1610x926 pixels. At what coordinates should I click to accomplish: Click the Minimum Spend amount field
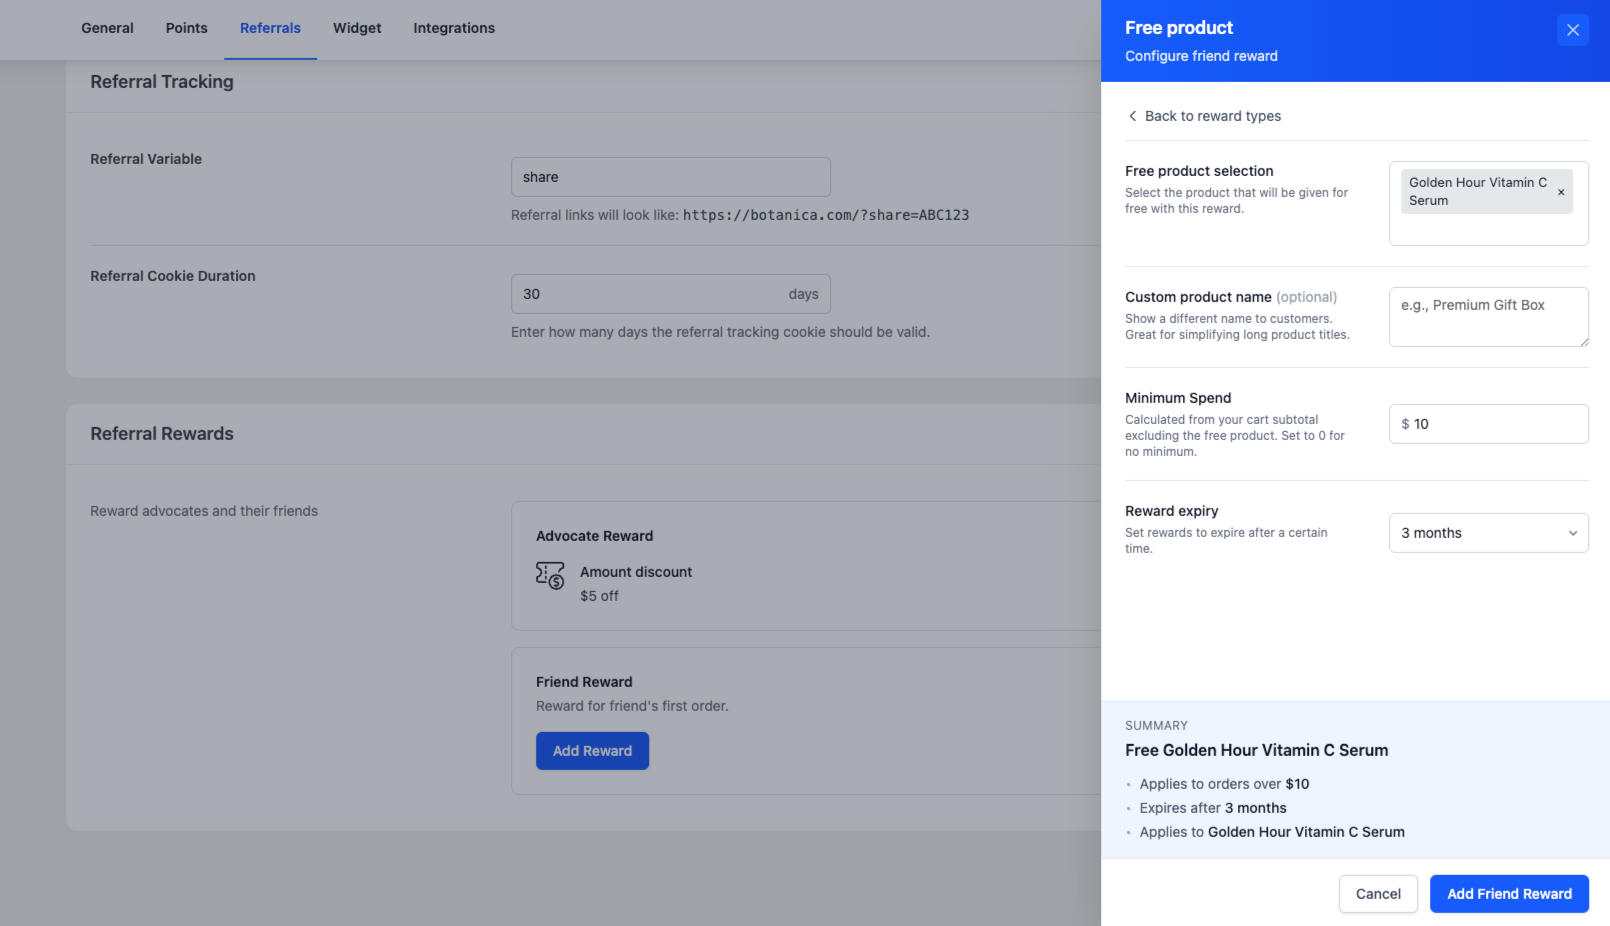pyautogui.click(x=1497, y=424)
